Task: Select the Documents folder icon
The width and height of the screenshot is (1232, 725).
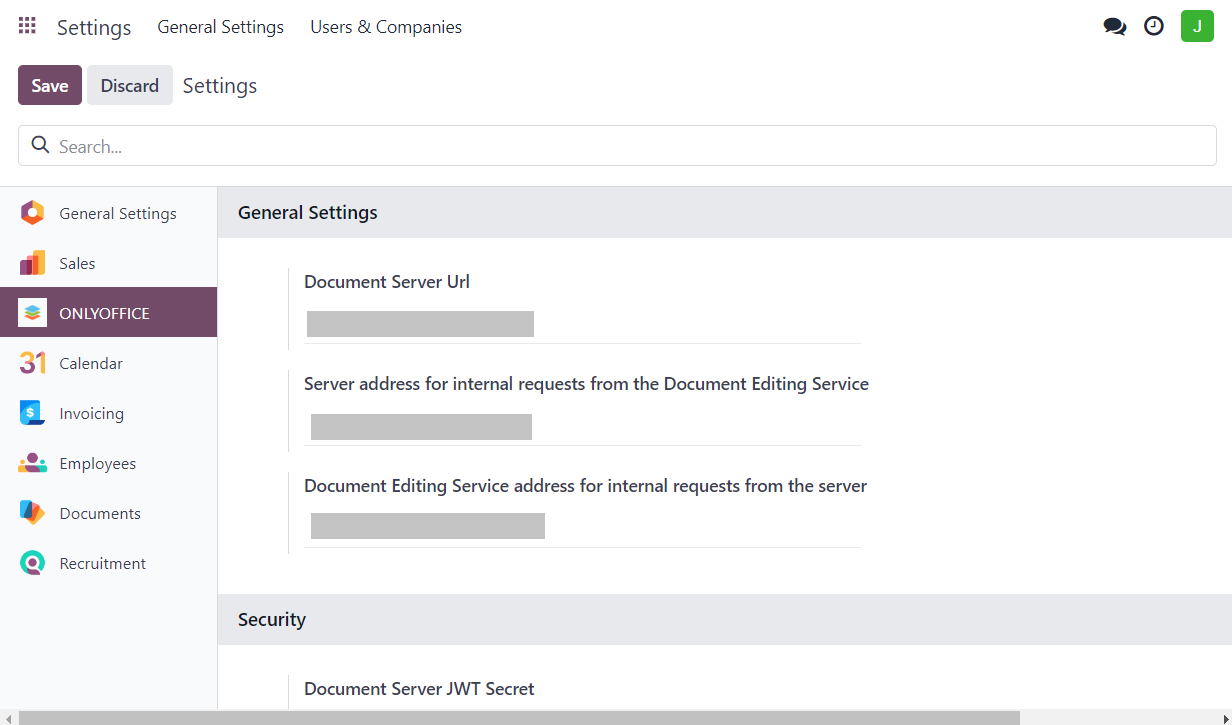Action: point(32,513)
